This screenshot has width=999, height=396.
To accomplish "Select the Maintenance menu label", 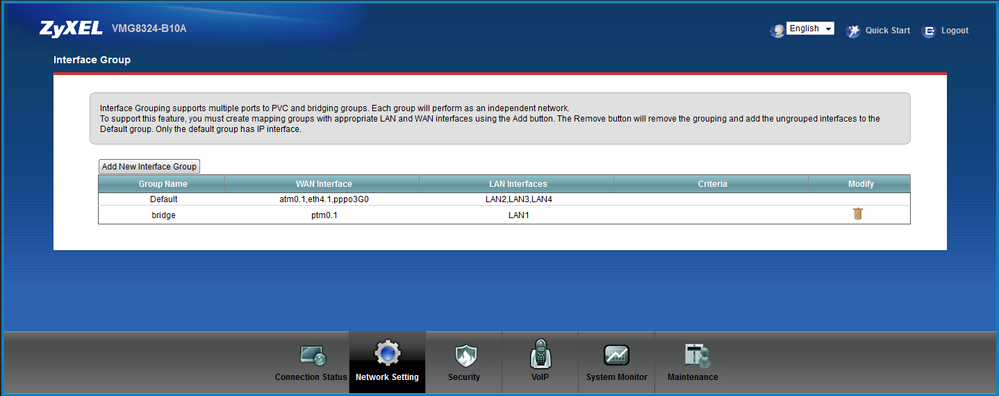I will tap(693, 377).
